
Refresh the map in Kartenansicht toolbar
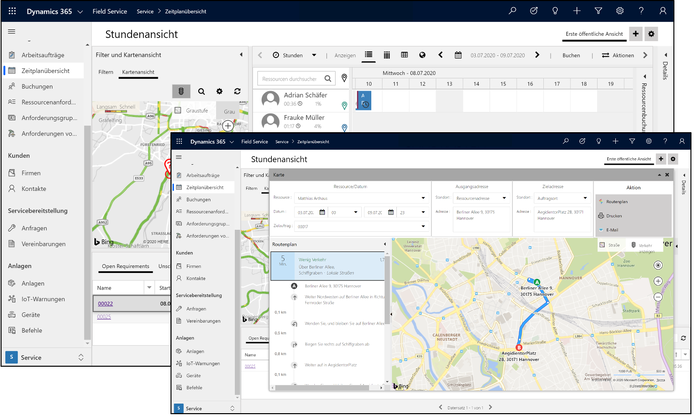tap(237, 91)
